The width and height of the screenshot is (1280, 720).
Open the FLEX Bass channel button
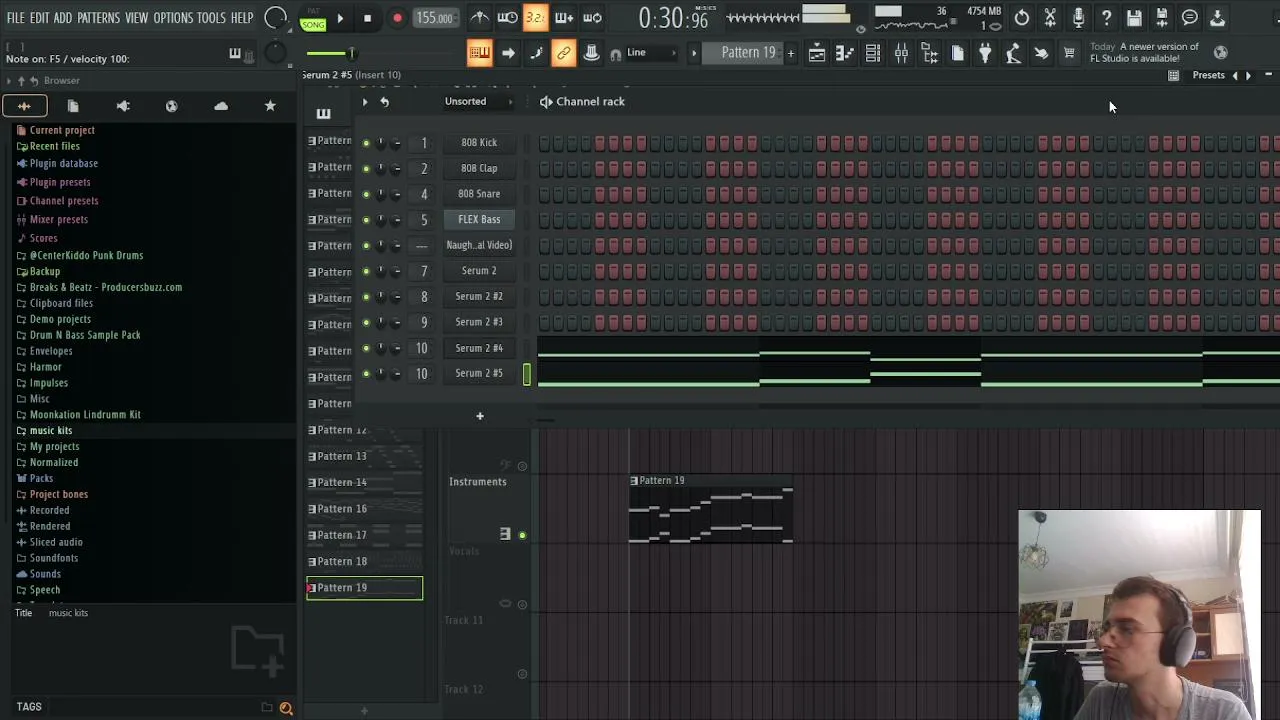coord(479,220)
